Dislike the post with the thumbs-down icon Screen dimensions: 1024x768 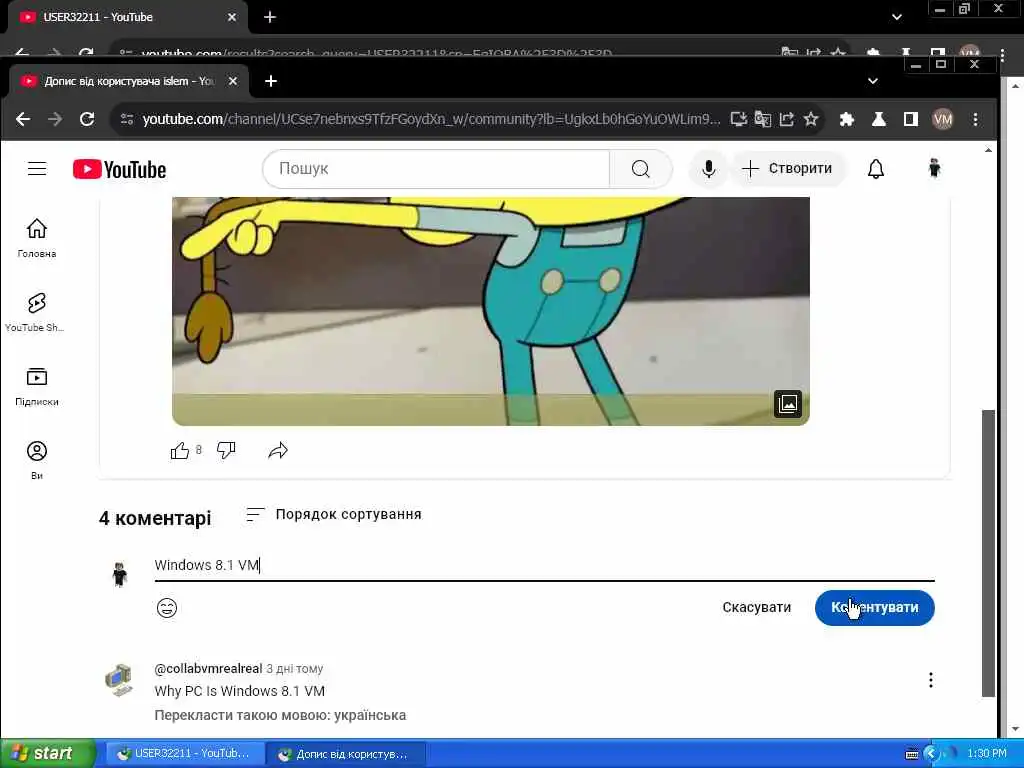point(226,450)
